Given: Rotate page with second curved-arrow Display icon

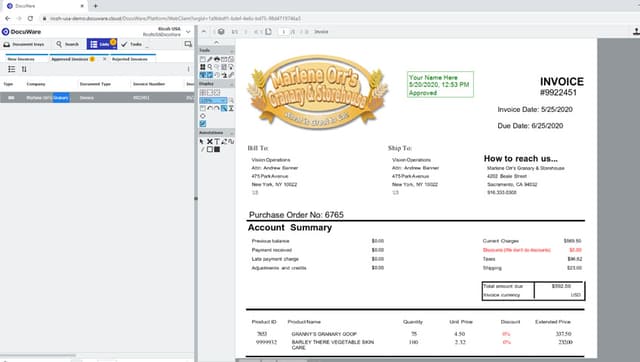Looking at the screenshot, I should [x=217, y=108].
